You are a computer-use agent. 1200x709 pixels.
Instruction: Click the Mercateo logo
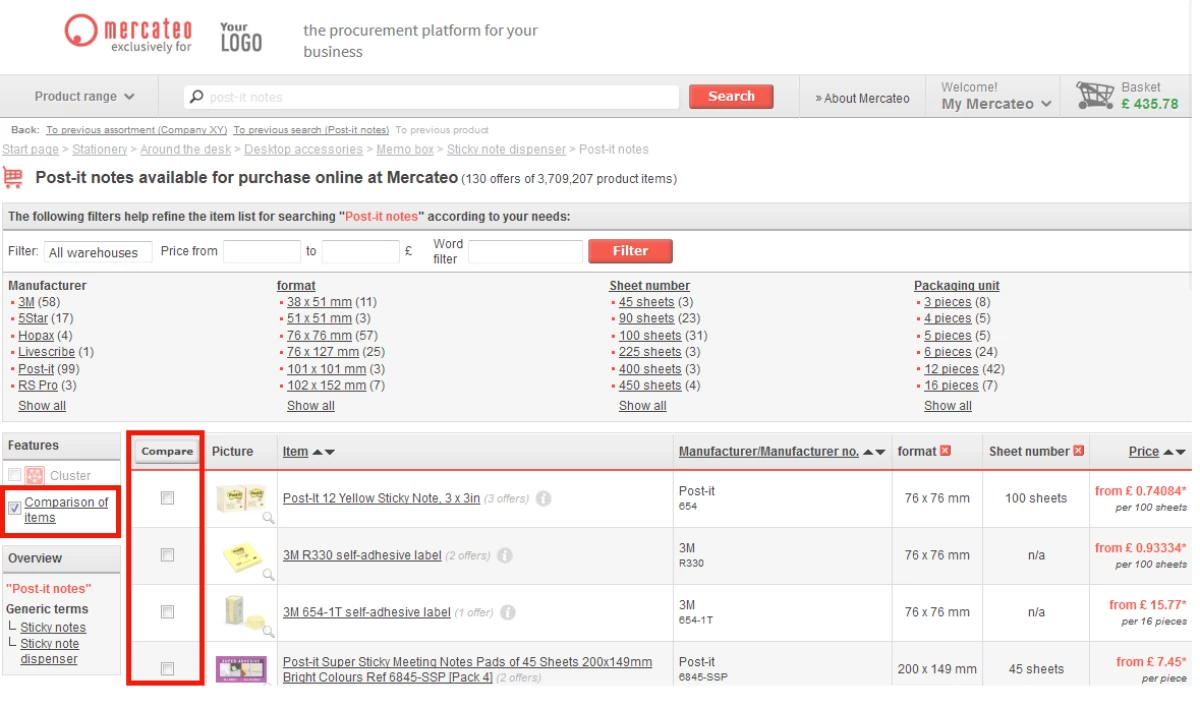click(128, 33)
